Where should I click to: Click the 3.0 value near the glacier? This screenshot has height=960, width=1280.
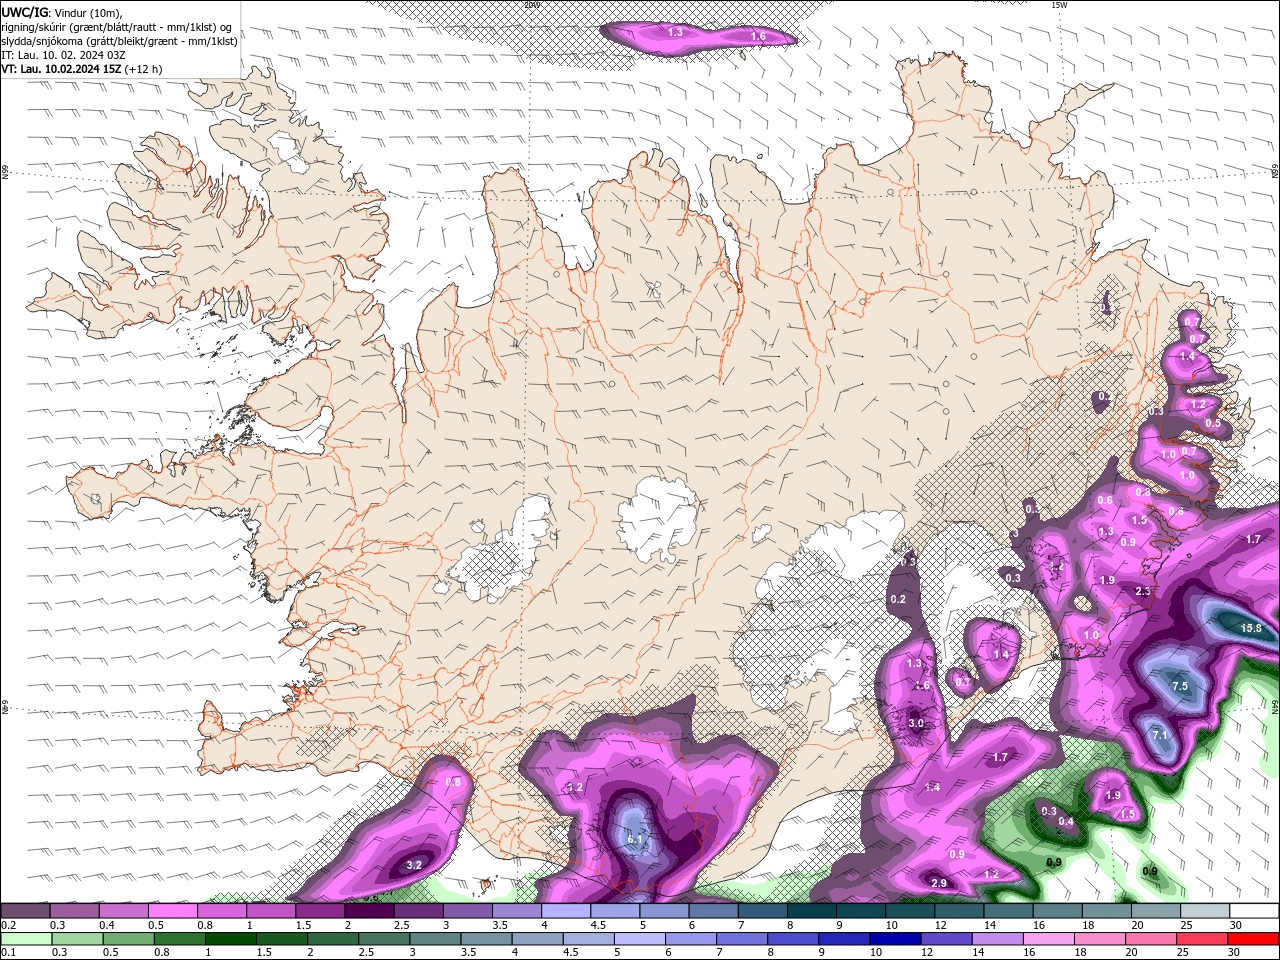click(x=916, y=723)
